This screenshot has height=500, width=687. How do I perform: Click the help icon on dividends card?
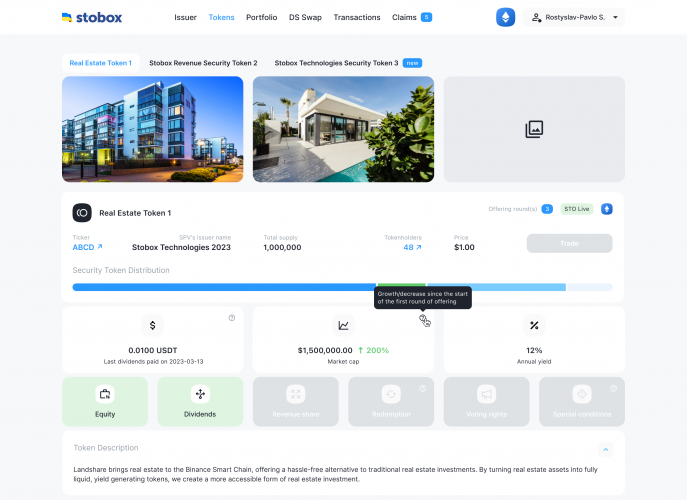232,318
